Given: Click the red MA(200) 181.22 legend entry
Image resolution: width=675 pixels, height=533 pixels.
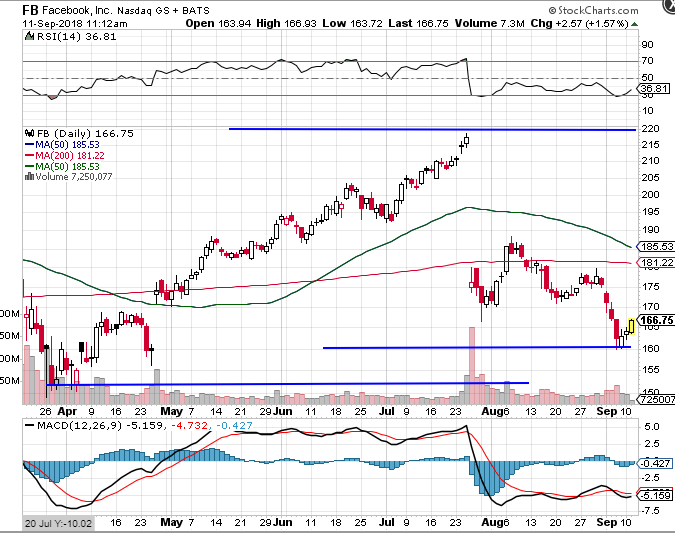Looking at the screenshot, I should pos(65,155).
